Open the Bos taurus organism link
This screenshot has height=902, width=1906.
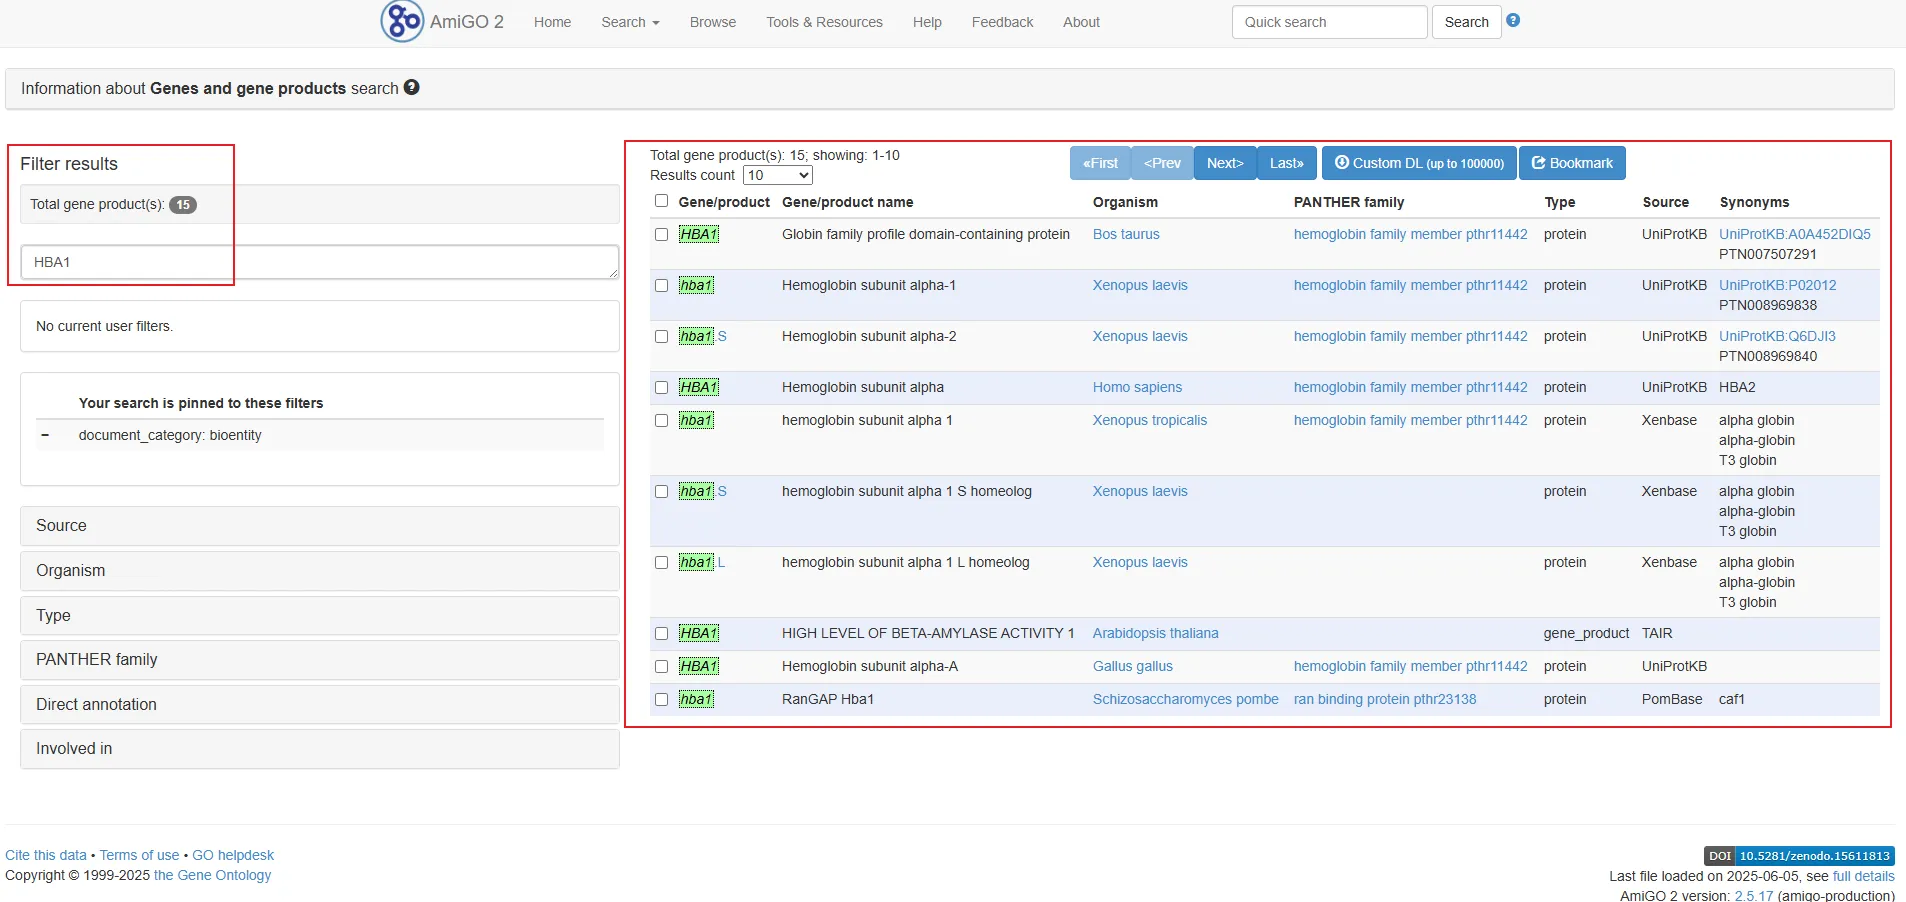tap(1125, 234)
